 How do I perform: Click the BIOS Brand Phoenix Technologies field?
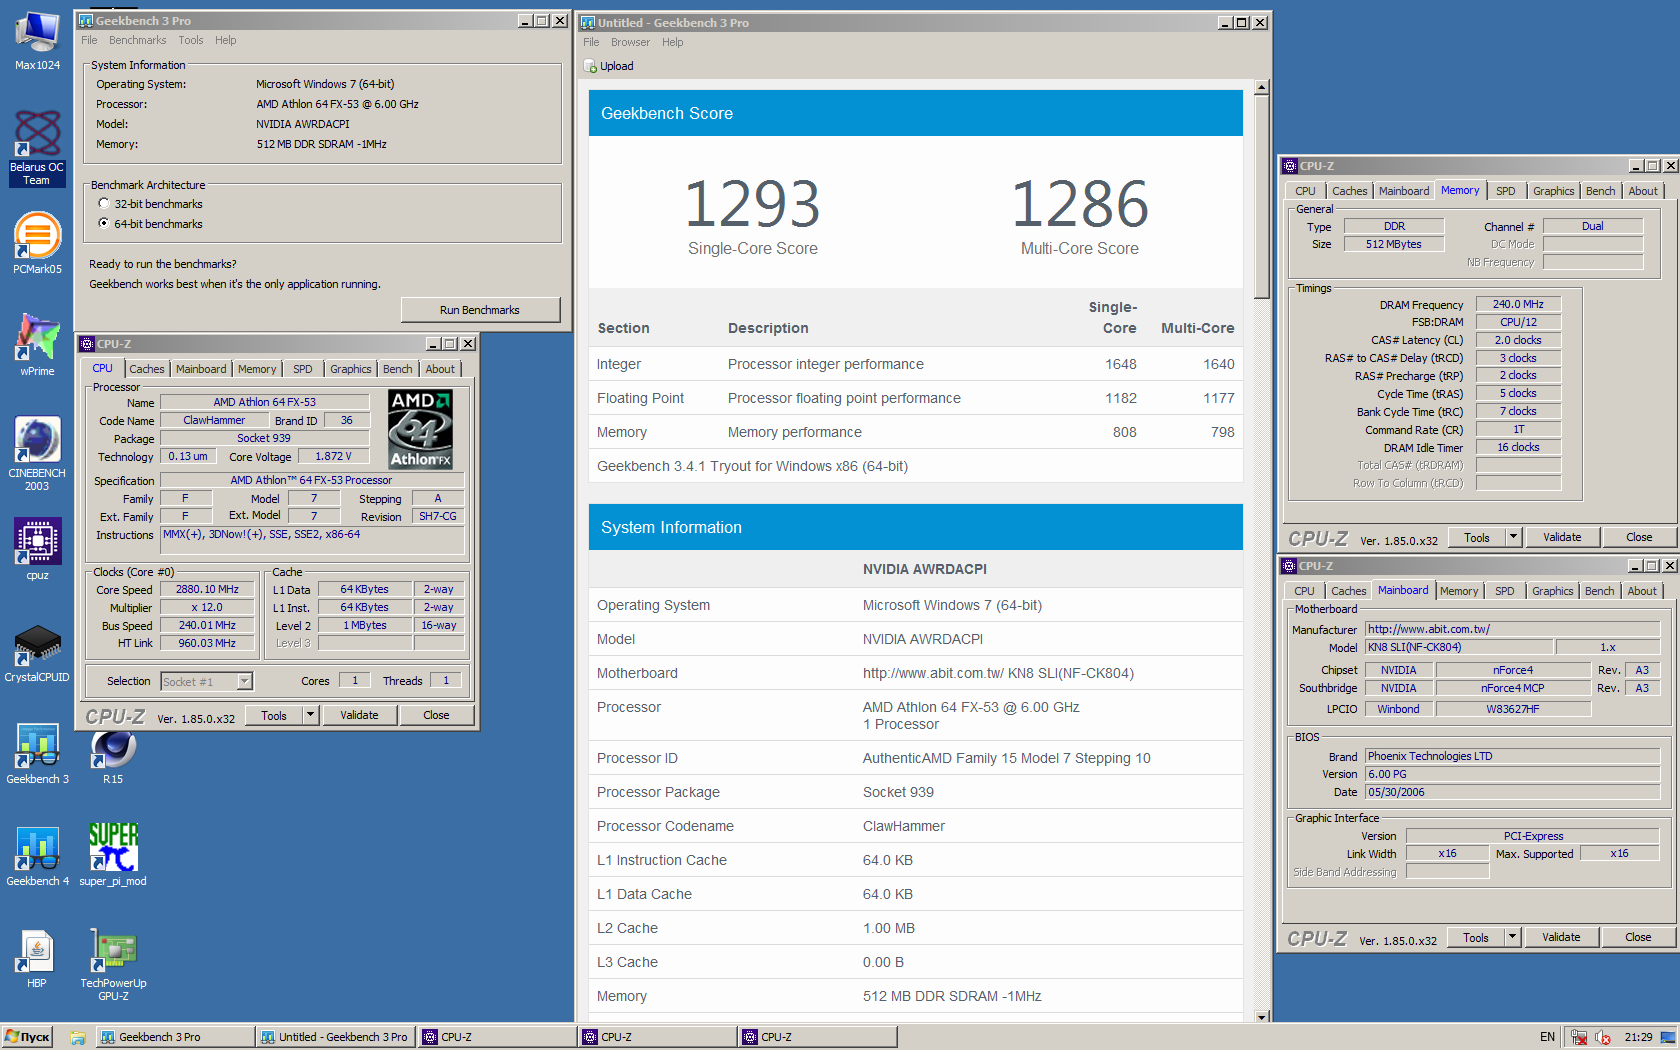[1512, 756]
